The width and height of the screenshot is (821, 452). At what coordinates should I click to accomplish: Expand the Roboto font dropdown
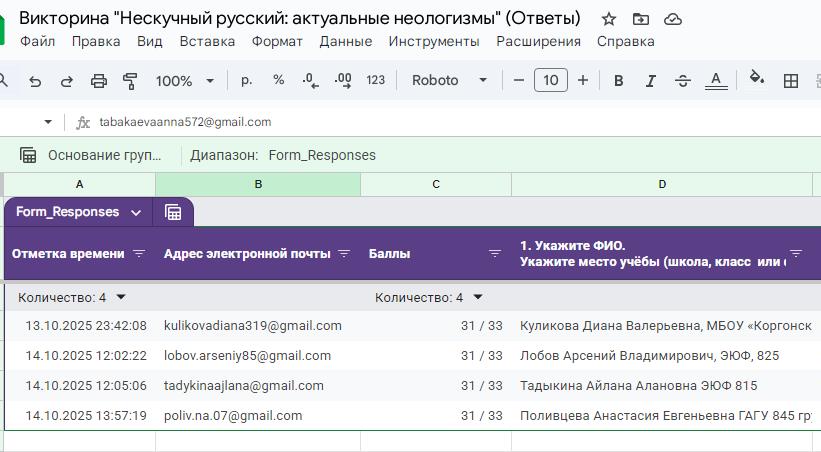[x=449, y=81]
